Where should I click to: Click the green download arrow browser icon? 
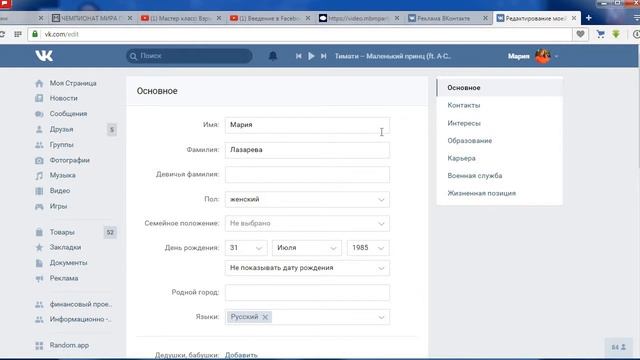616,34
